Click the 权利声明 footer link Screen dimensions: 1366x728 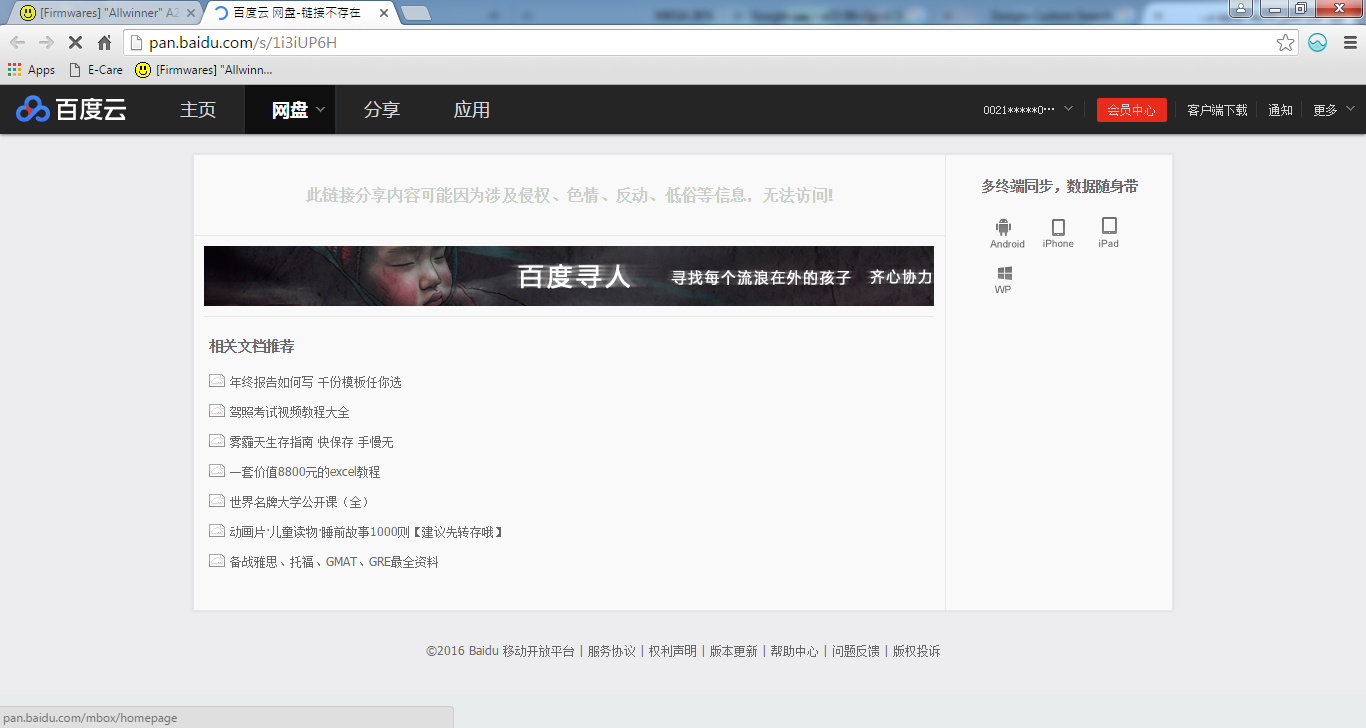coord(672,651)
